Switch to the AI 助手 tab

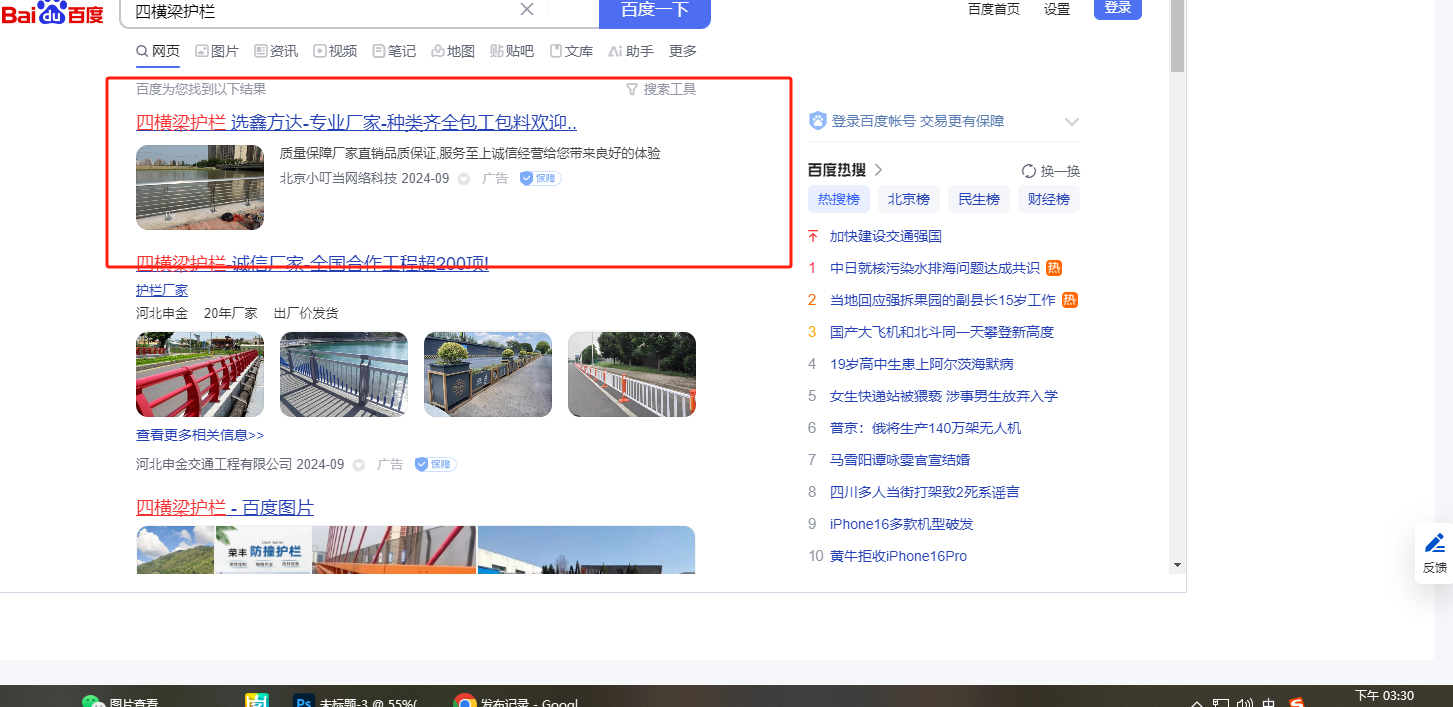[x=631, y=51]
